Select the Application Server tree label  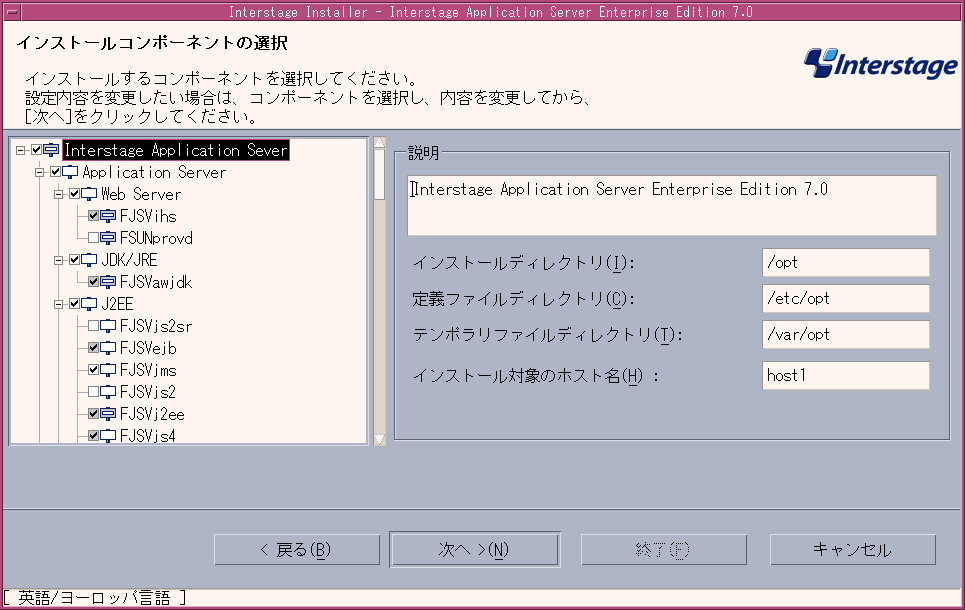154,172
